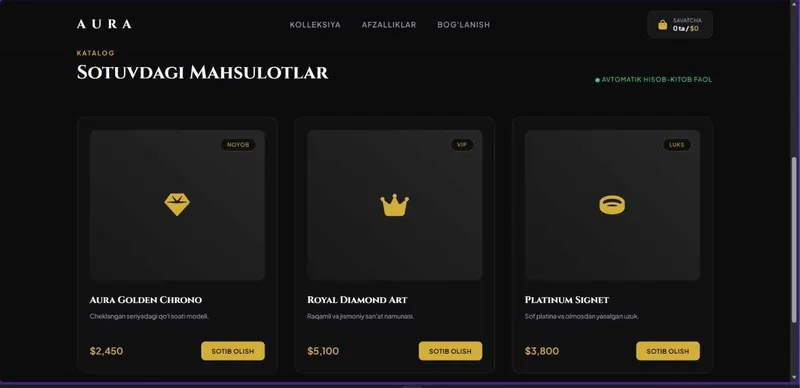Select the Platinum Signet product title
The image size is (800, 388).
(x=566, y=300)
